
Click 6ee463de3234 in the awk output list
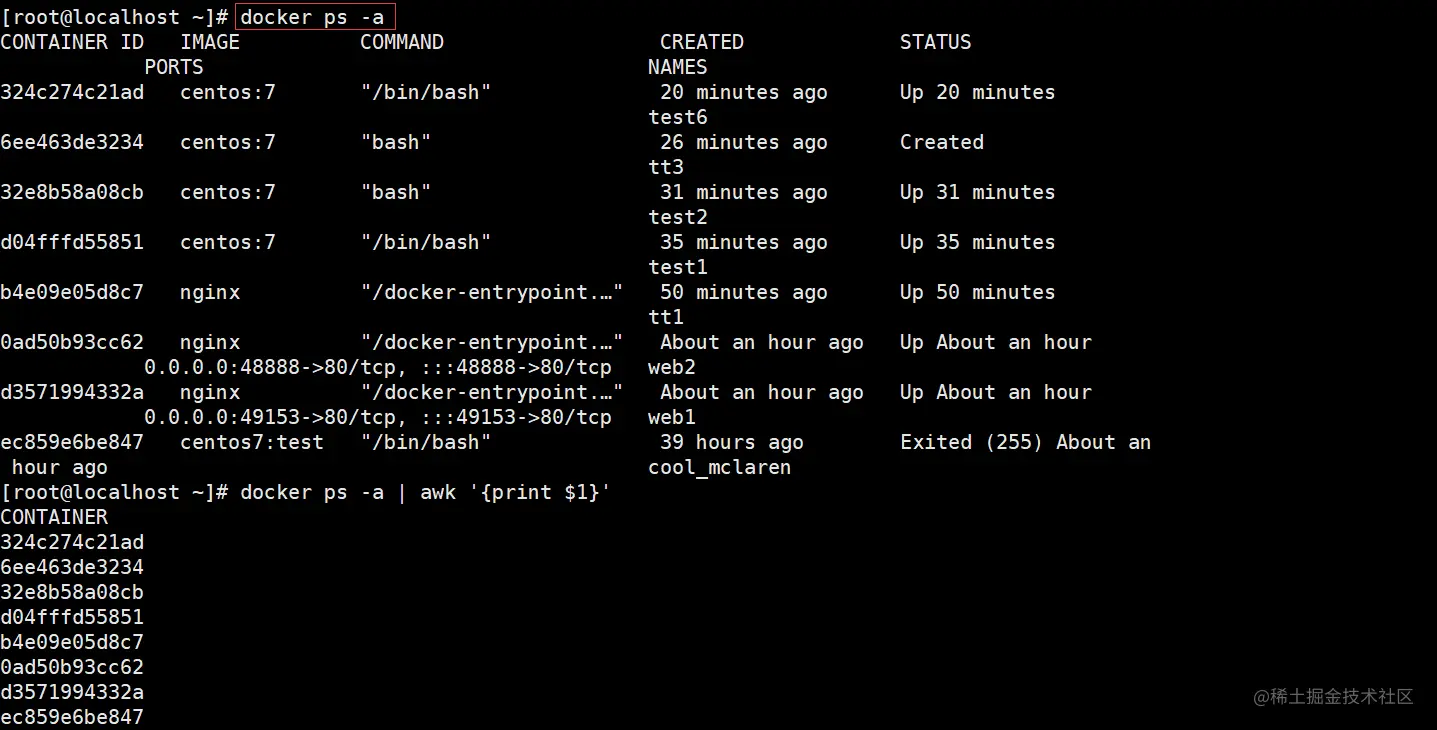pos(72,567)
